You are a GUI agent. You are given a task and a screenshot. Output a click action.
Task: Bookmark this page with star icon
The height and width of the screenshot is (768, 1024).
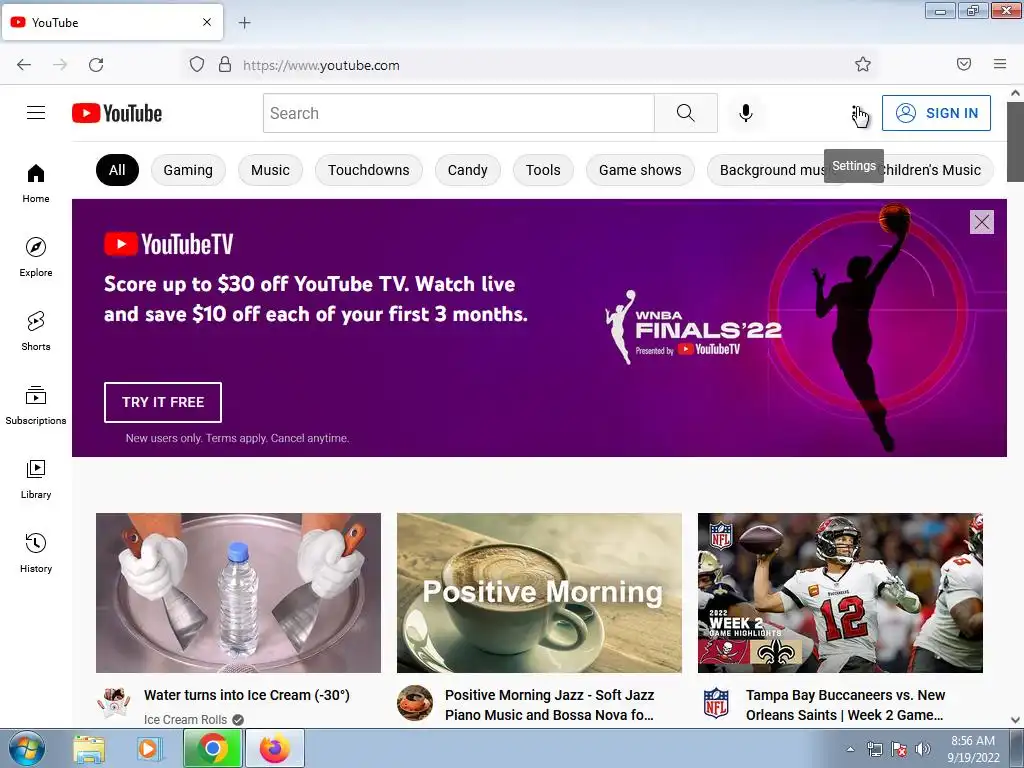(x=863, y=64)
